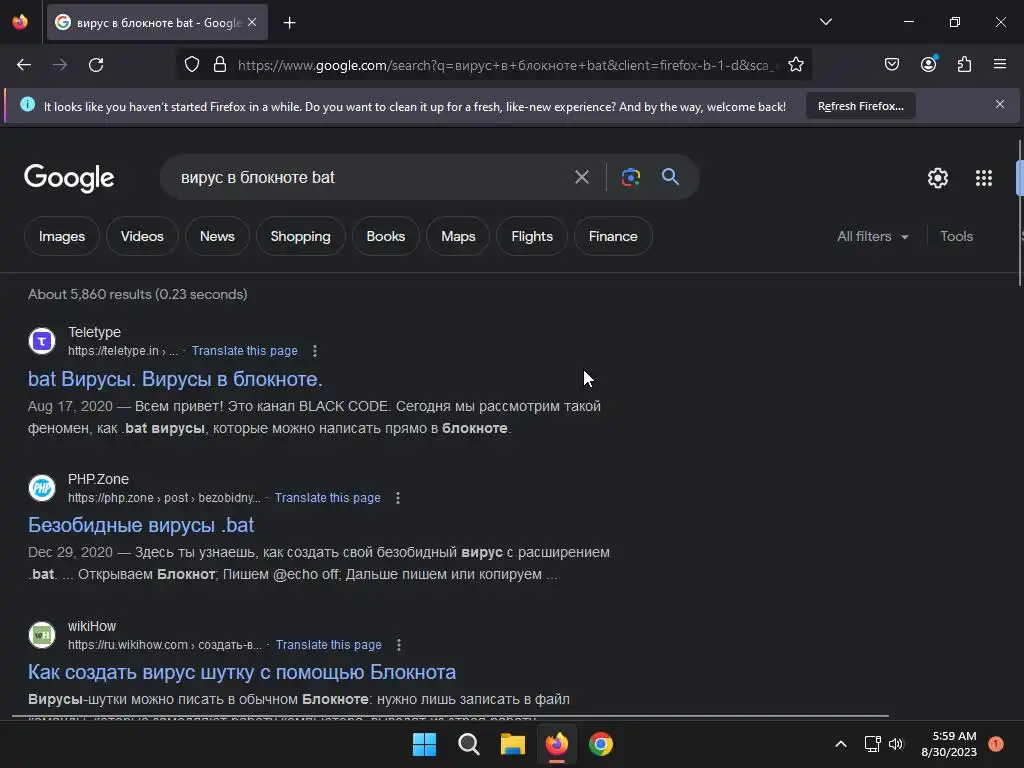
Task: Click the address bar URL field
Action: coord(506,65)
